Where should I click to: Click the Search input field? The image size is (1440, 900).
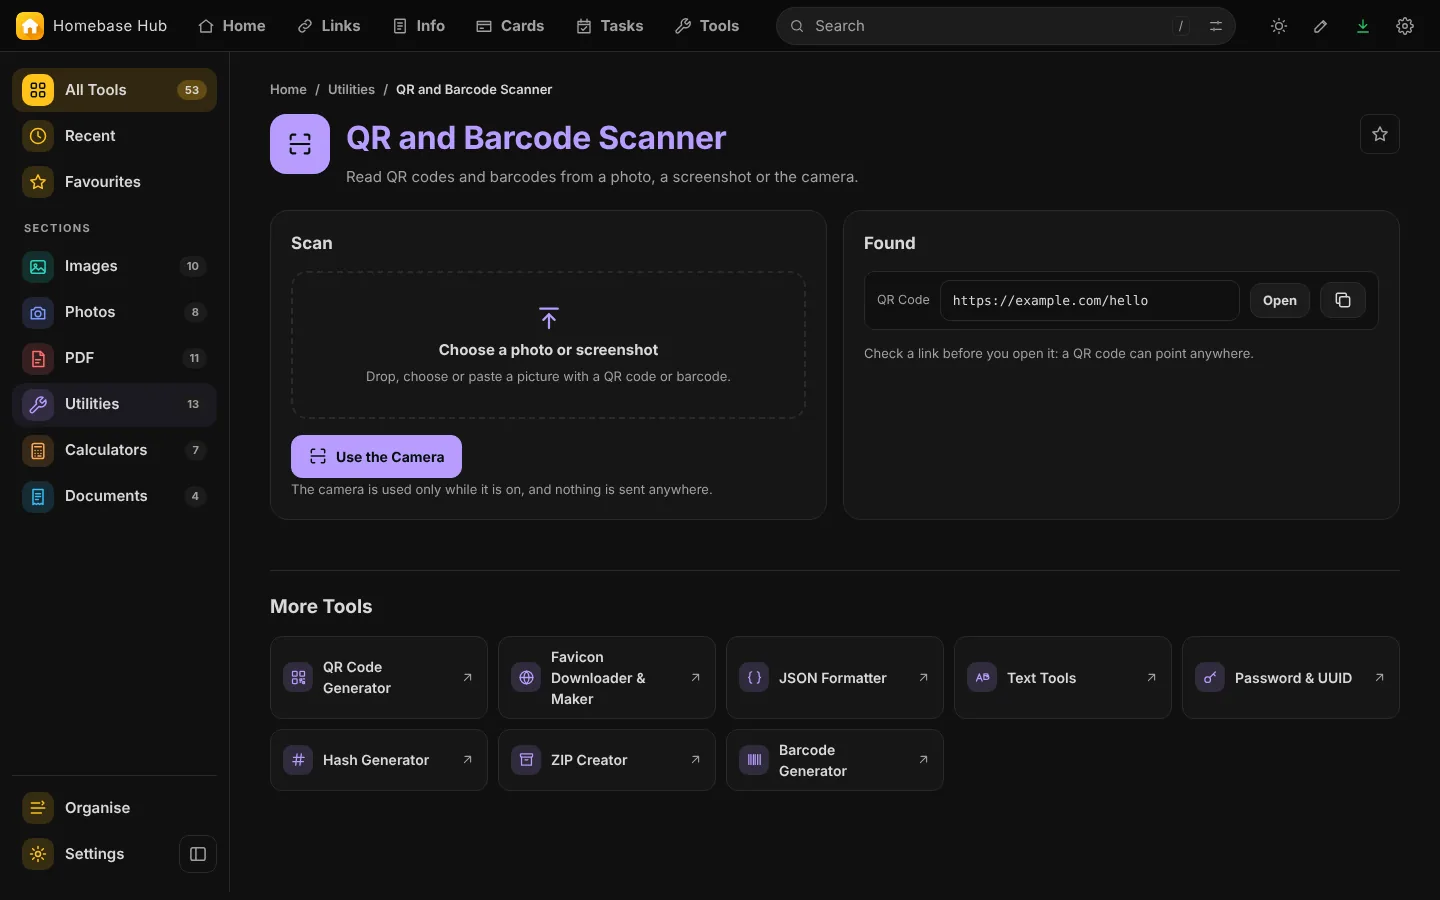click(x=1006, y=26)
